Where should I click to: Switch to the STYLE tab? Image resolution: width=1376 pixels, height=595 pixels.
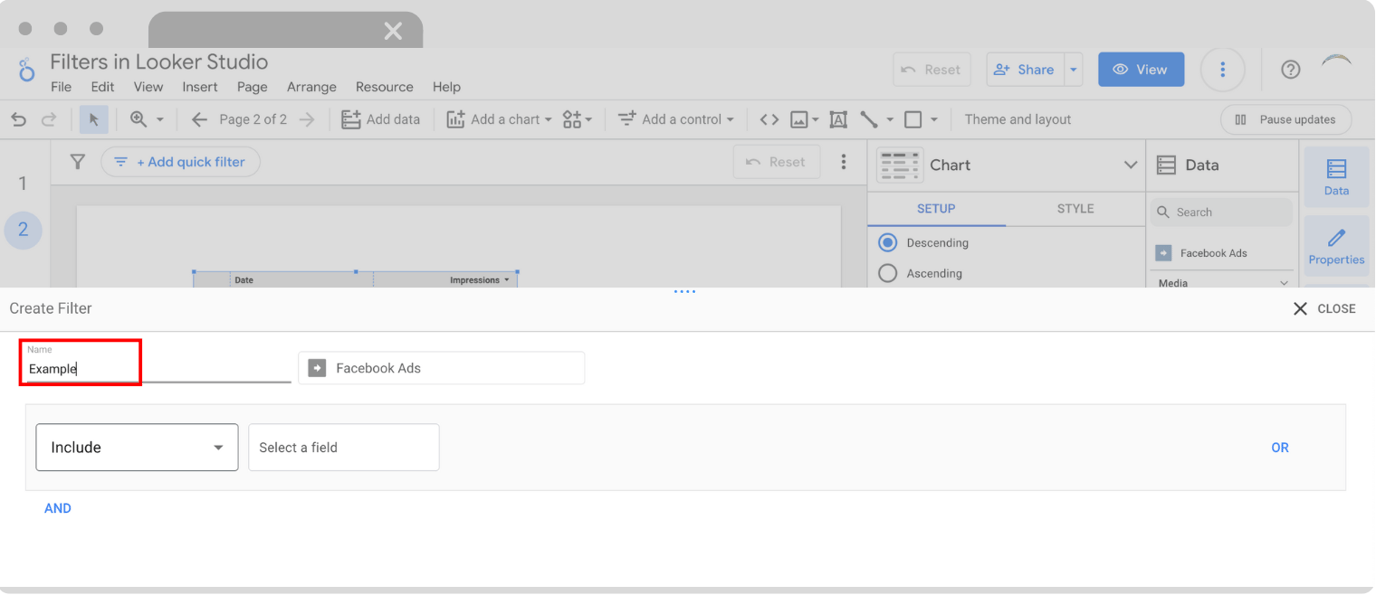coord(1074,209)
